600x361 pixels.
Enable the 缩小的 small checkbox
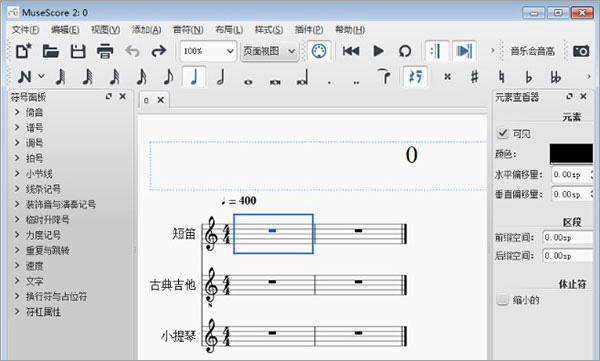point(502,300)
